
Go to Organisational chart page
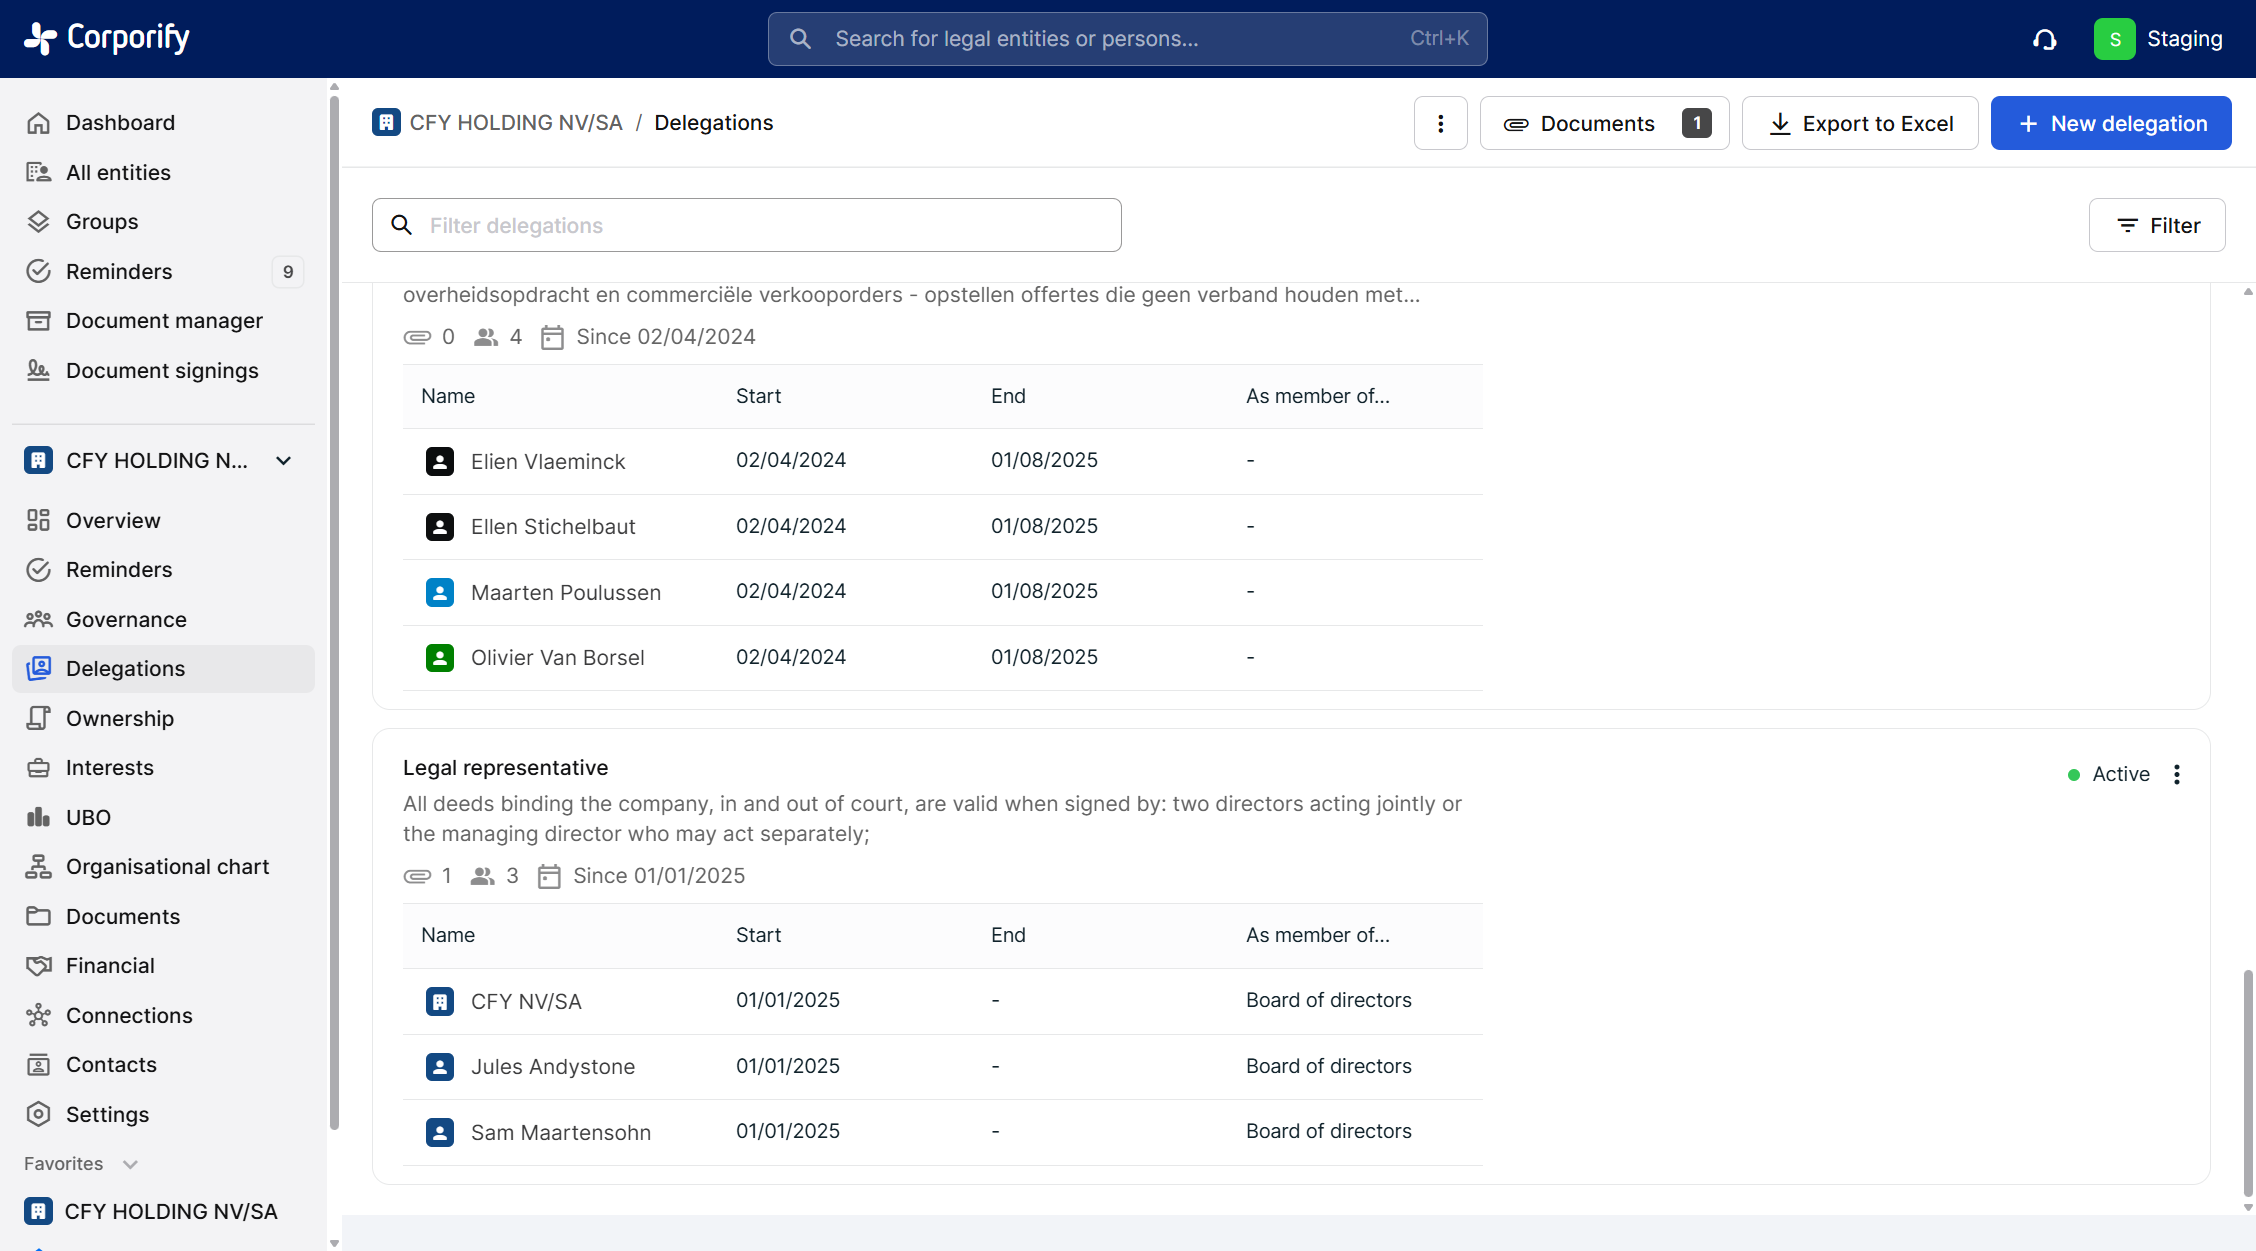(x=167, y=867)
